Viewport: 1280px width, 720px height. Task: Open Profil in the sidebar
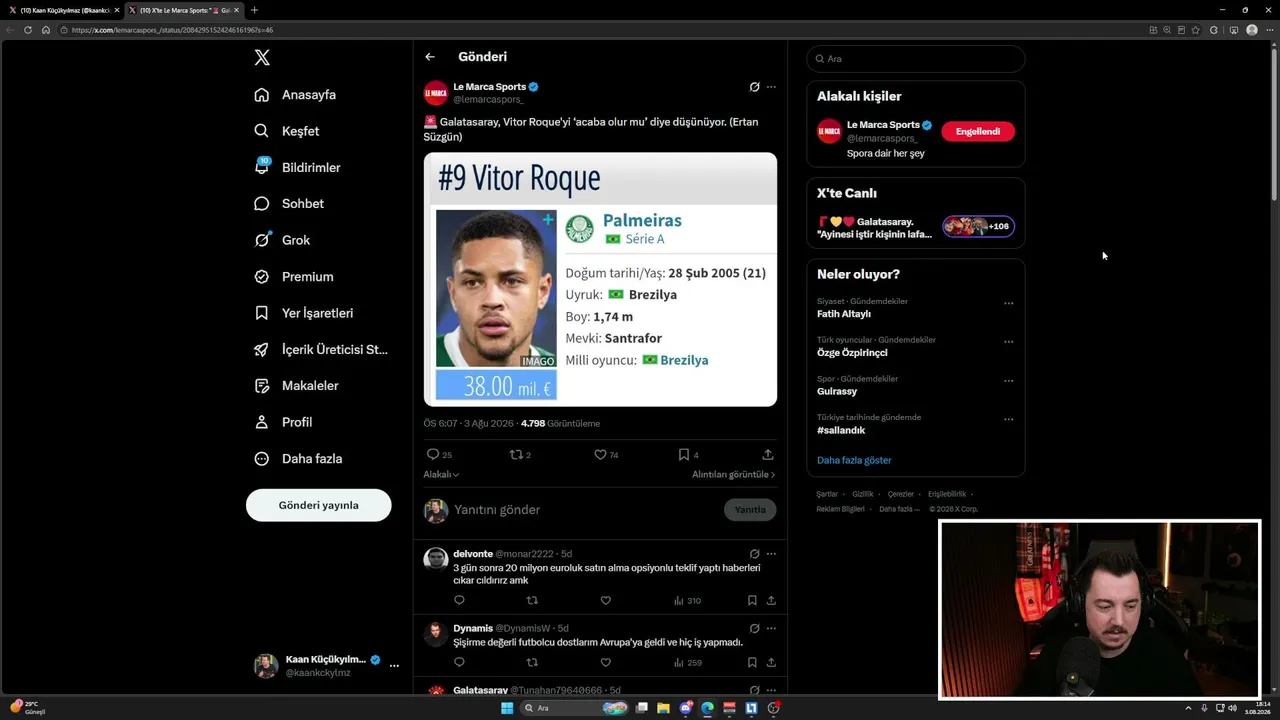click(283, 422)
